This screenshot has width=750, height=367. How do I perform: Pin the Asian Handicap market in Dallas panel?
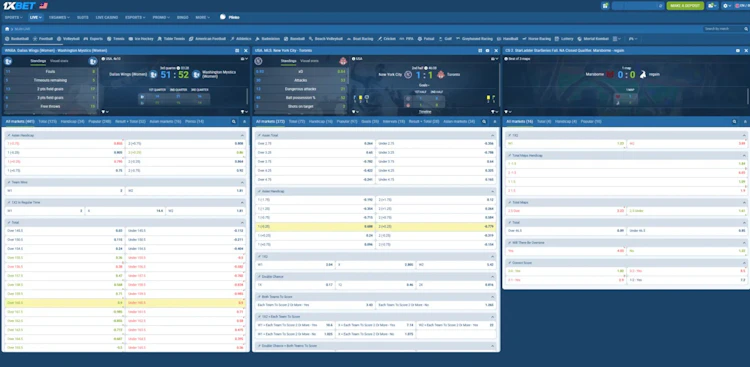pos(8,135)
